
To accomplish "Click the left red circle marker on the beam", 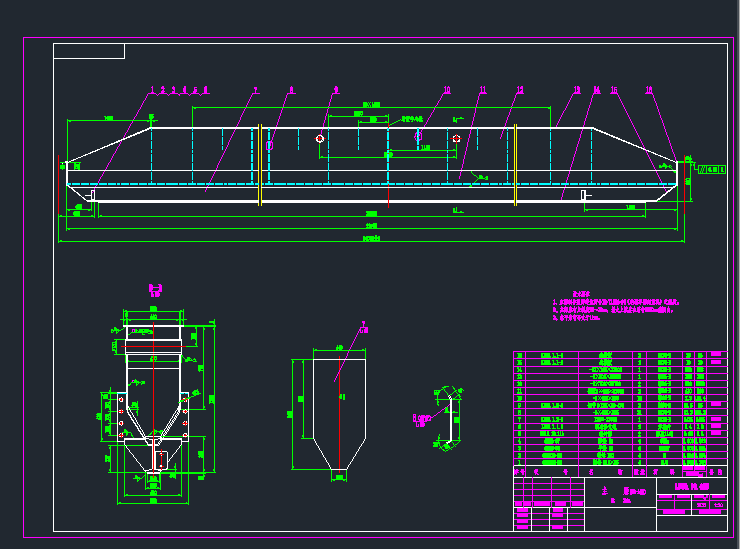I will (320, 139).
